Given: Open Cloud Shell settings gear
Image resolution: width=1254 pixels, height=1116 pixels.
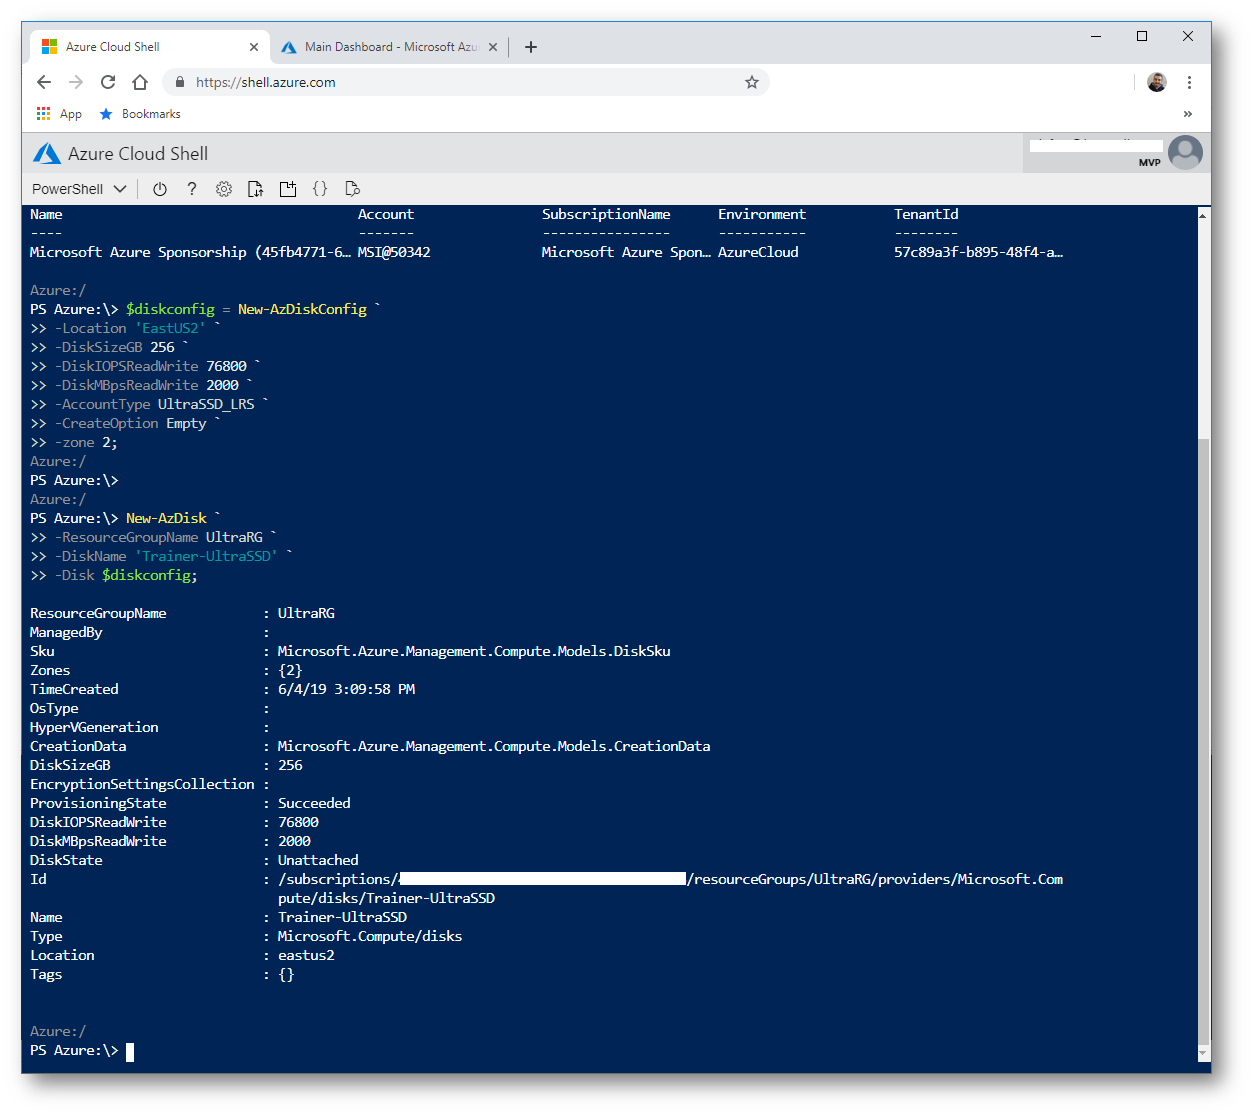Looking at the screenshot, I should tap(224, 189).
